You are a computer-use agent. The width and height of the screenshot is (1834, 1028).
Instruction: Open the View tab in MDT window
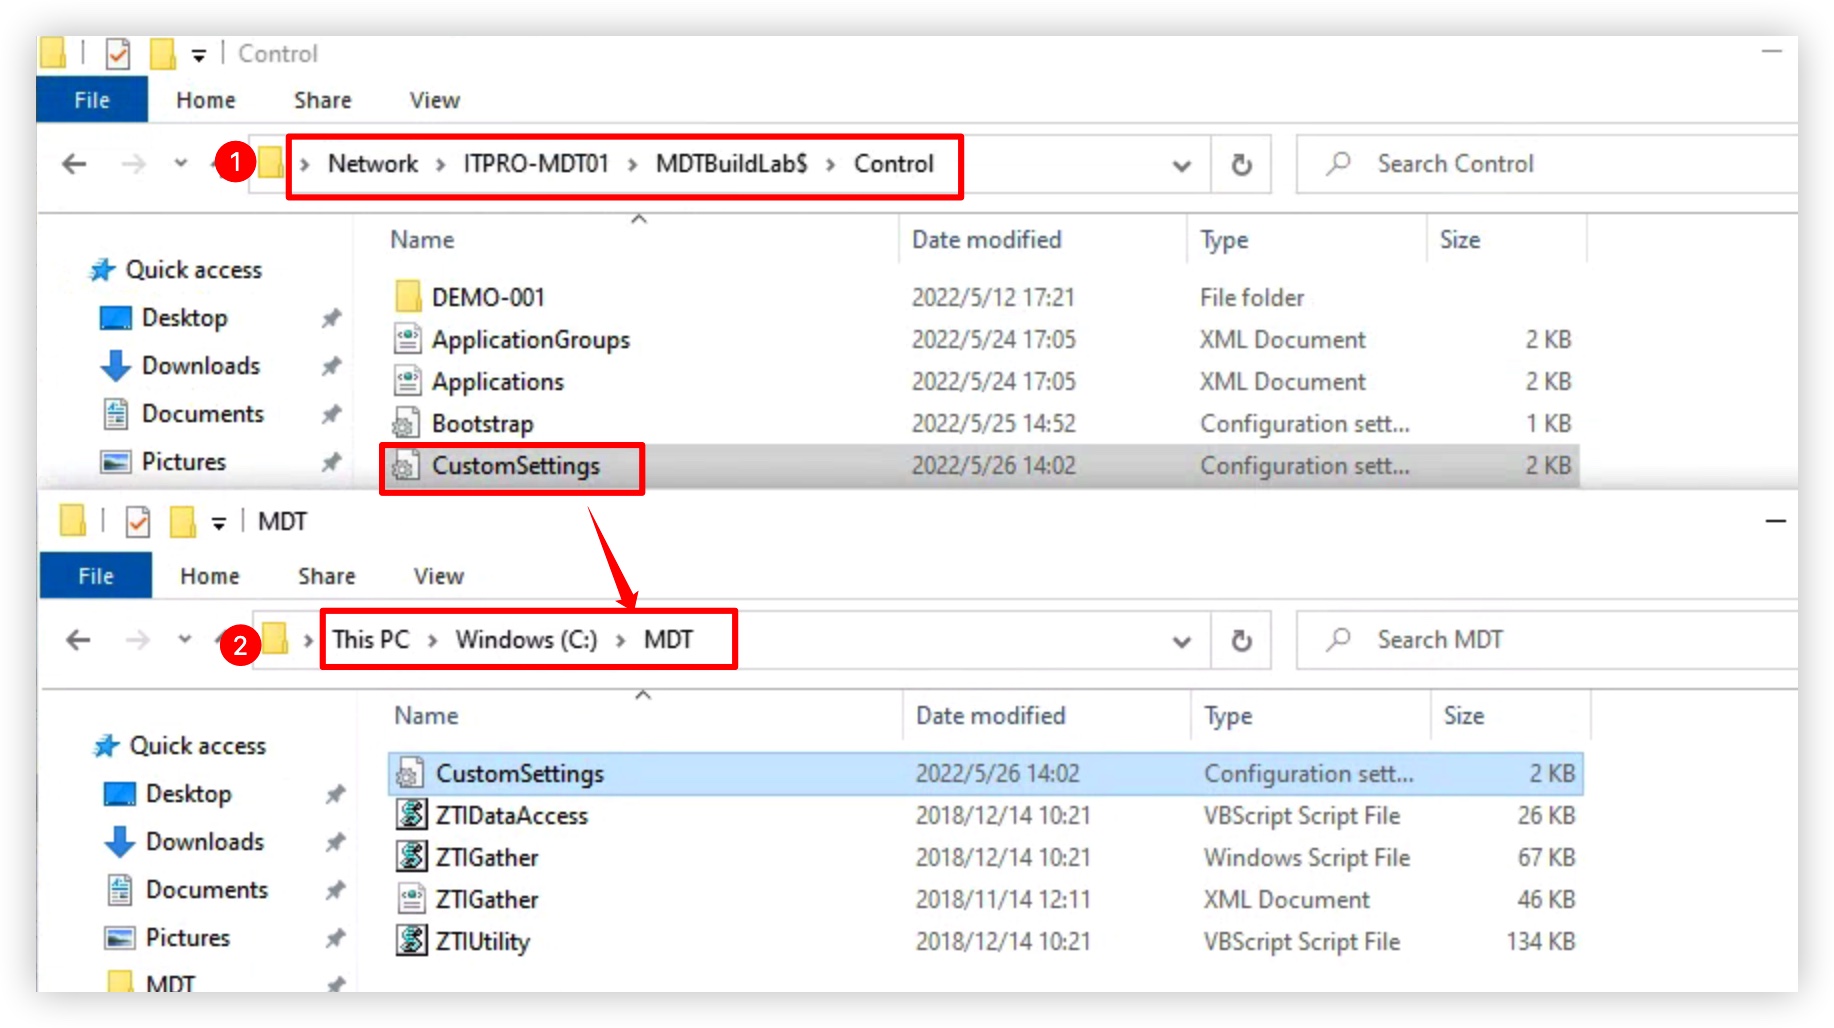coord(439,576)
